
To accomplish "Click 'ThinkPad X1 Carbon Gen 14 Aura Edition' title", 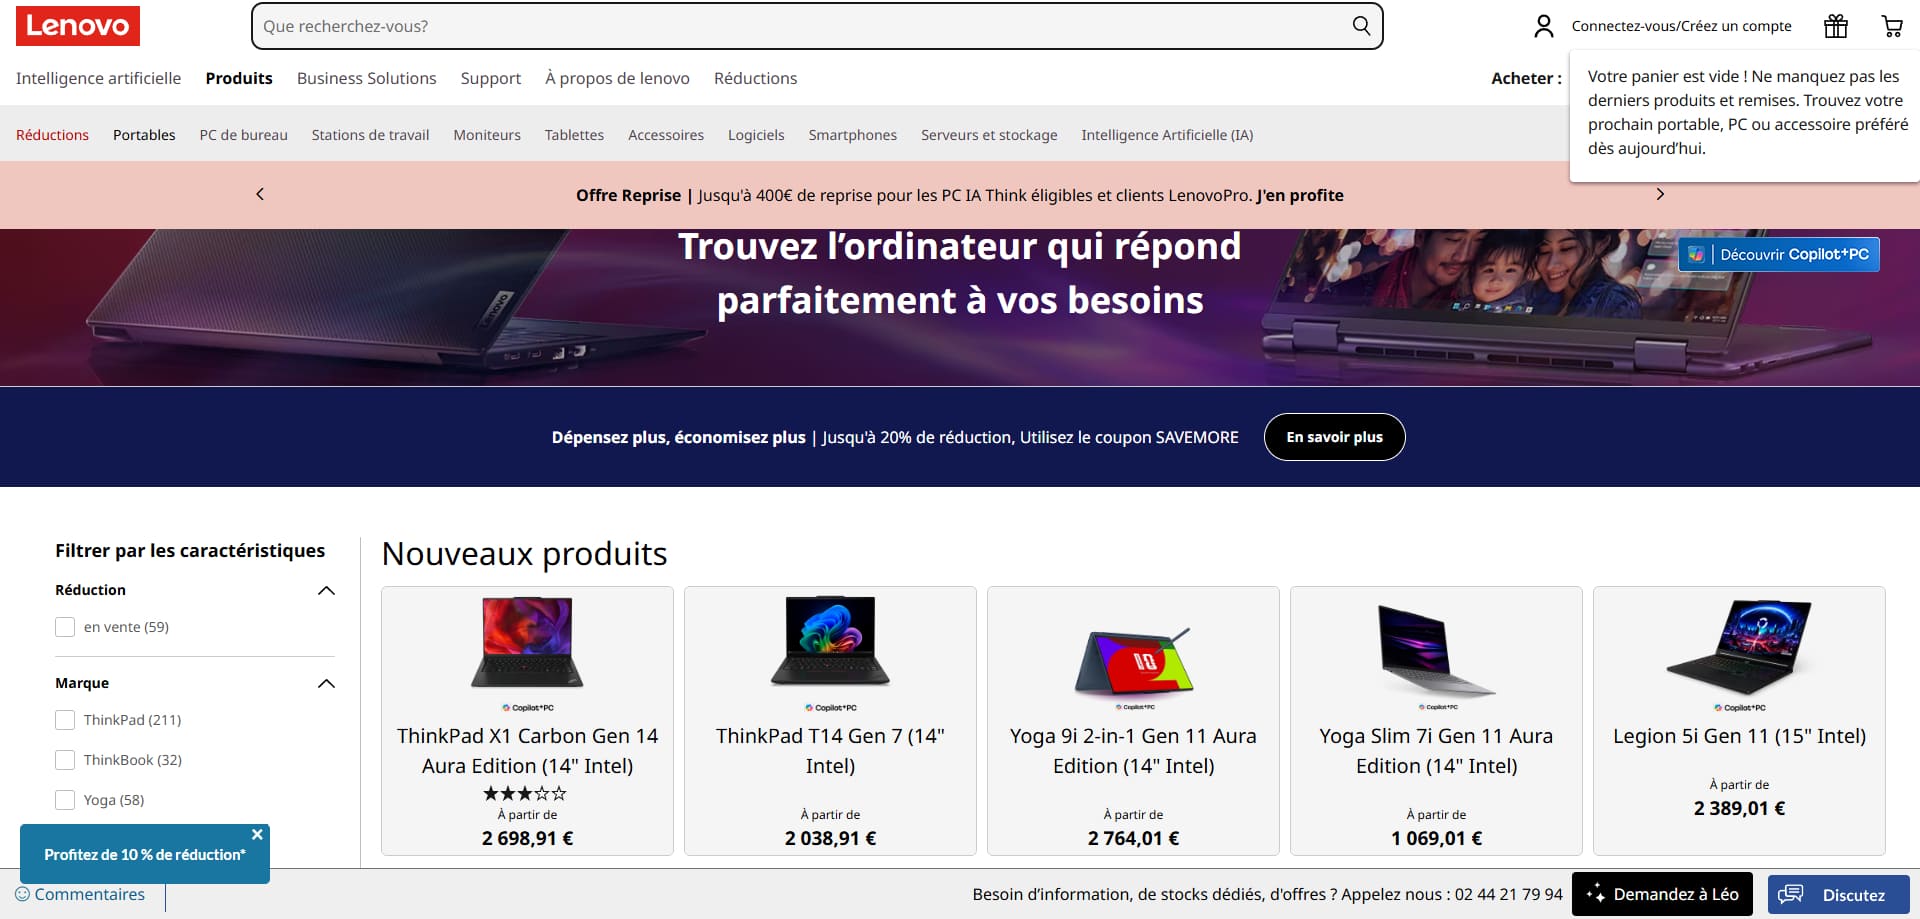I will 528,751.
